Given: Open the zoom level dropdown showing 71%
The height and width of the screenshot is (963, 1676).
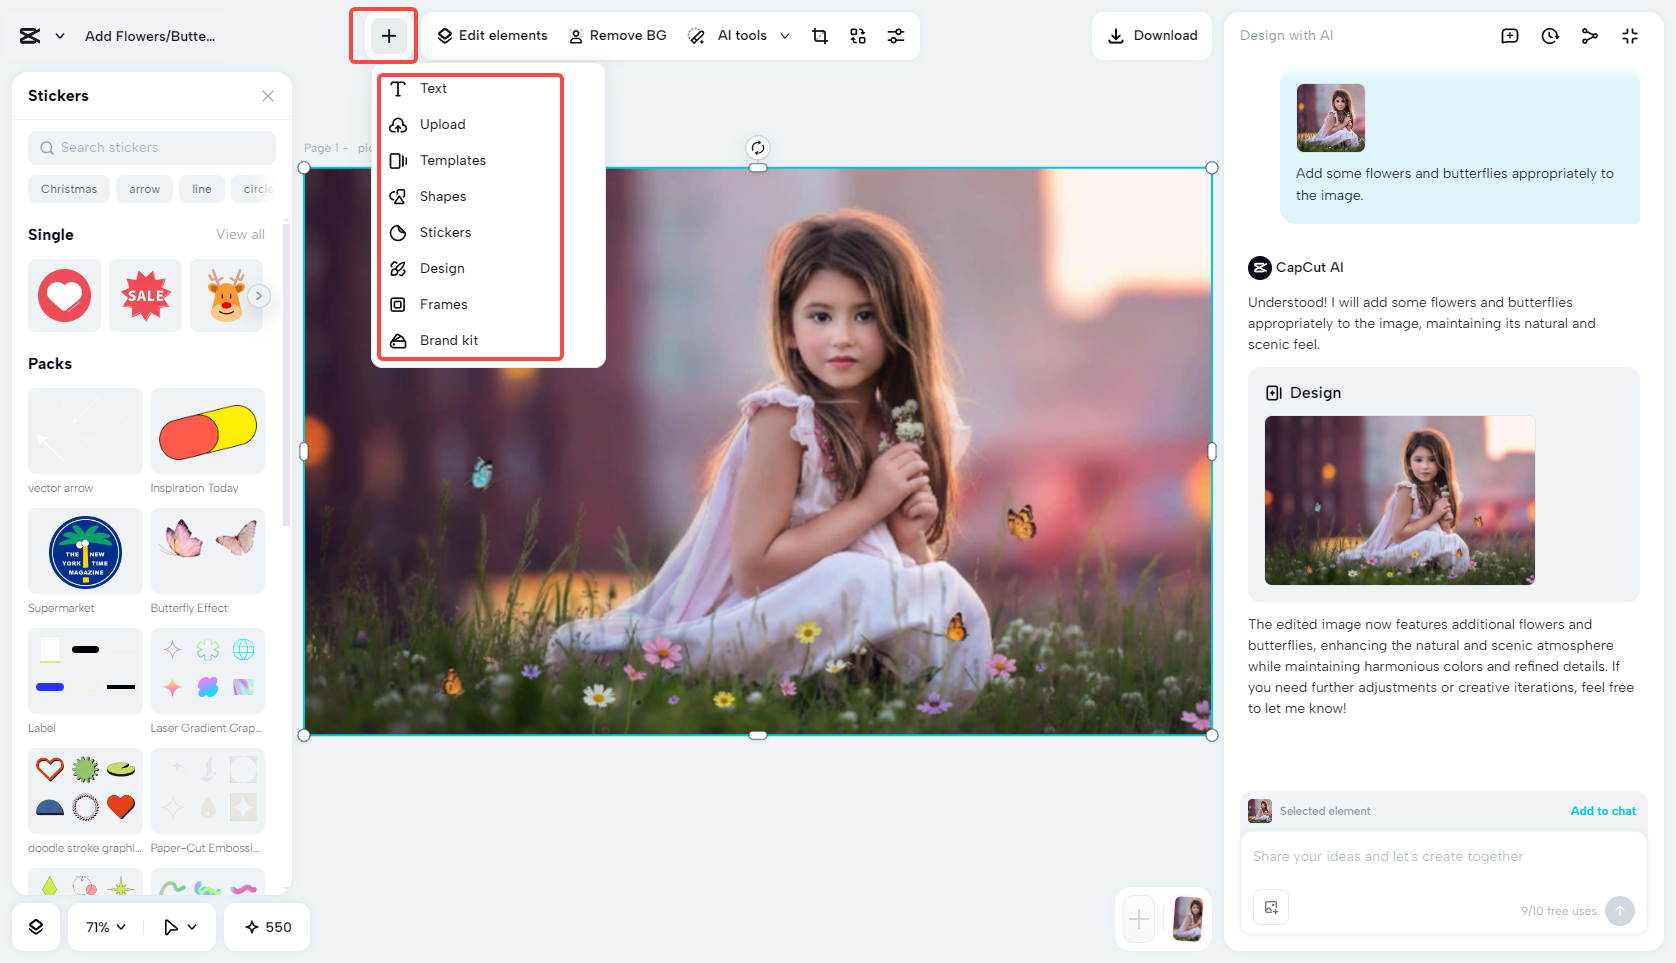Looking at the screenshot, I should coord(104,927).
